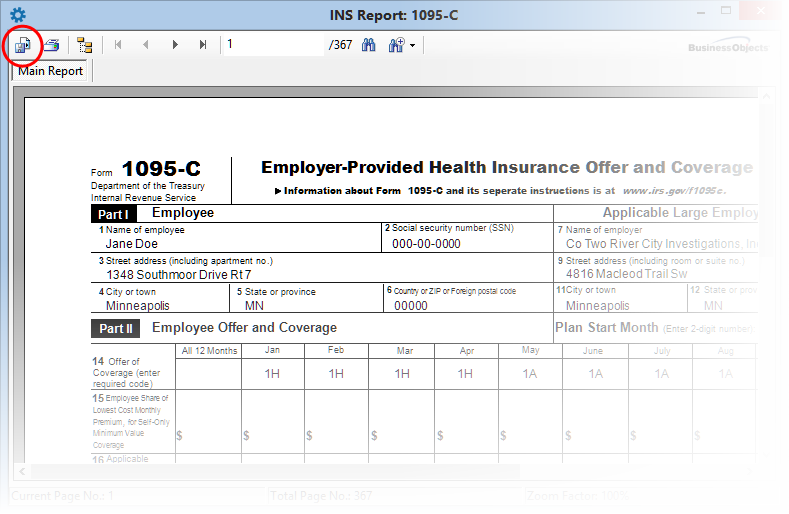Click the '15 Employee Share of Lowest Cost Monthly Premium' row label
789x514 pixels.
131,421
